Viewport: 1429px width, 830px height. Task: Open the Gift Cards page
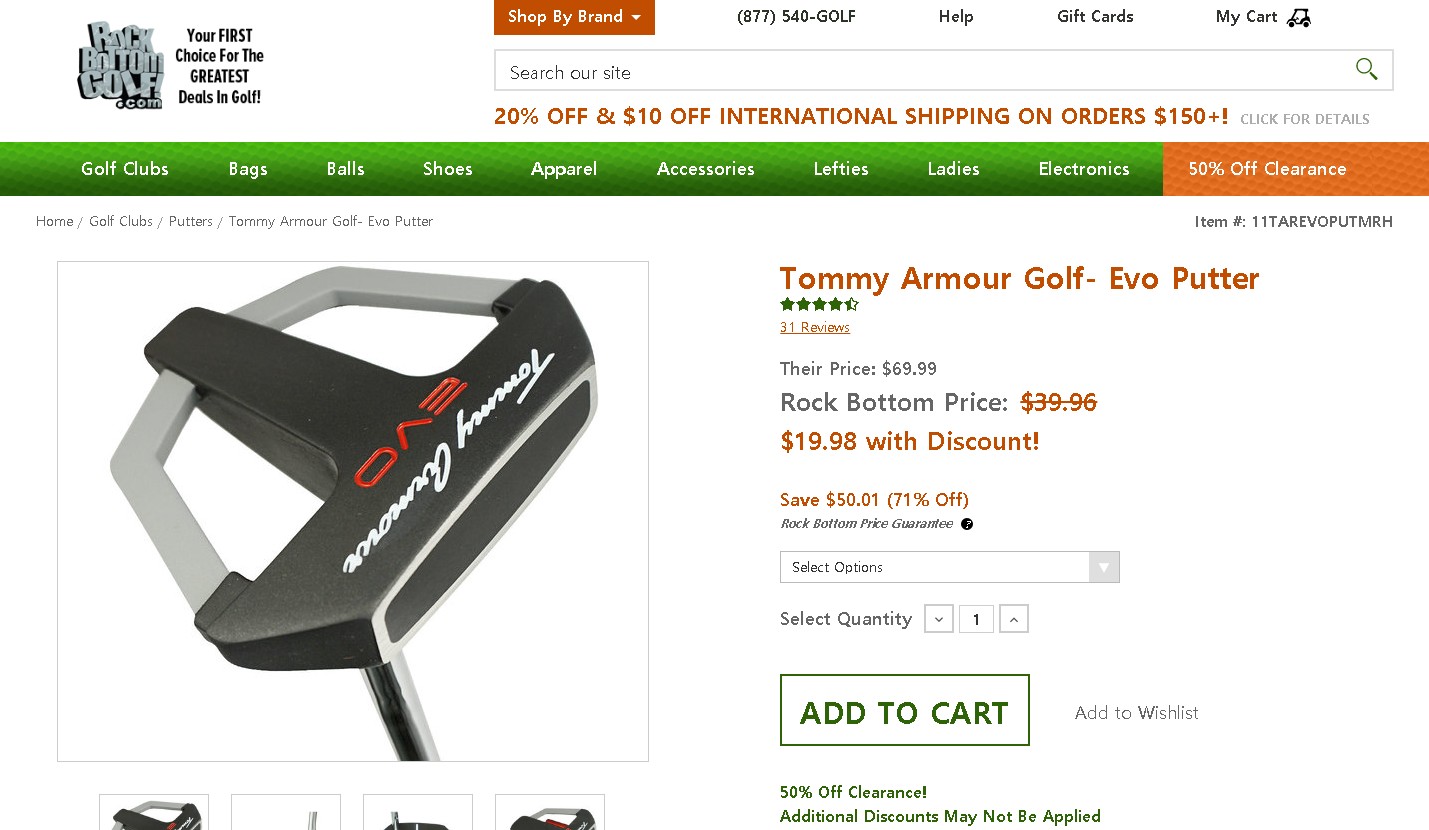[1095, 16]
